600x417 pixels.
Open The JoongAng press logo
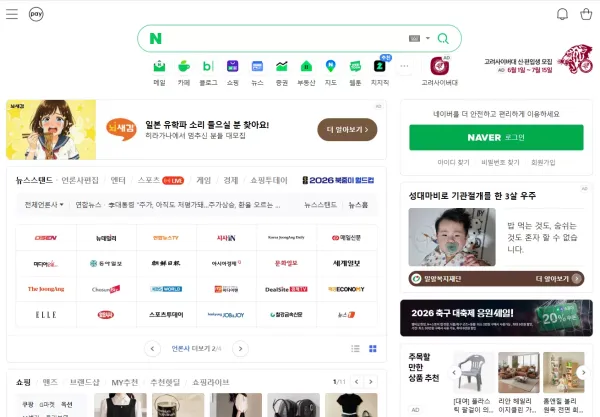click(x=46, y=289)
